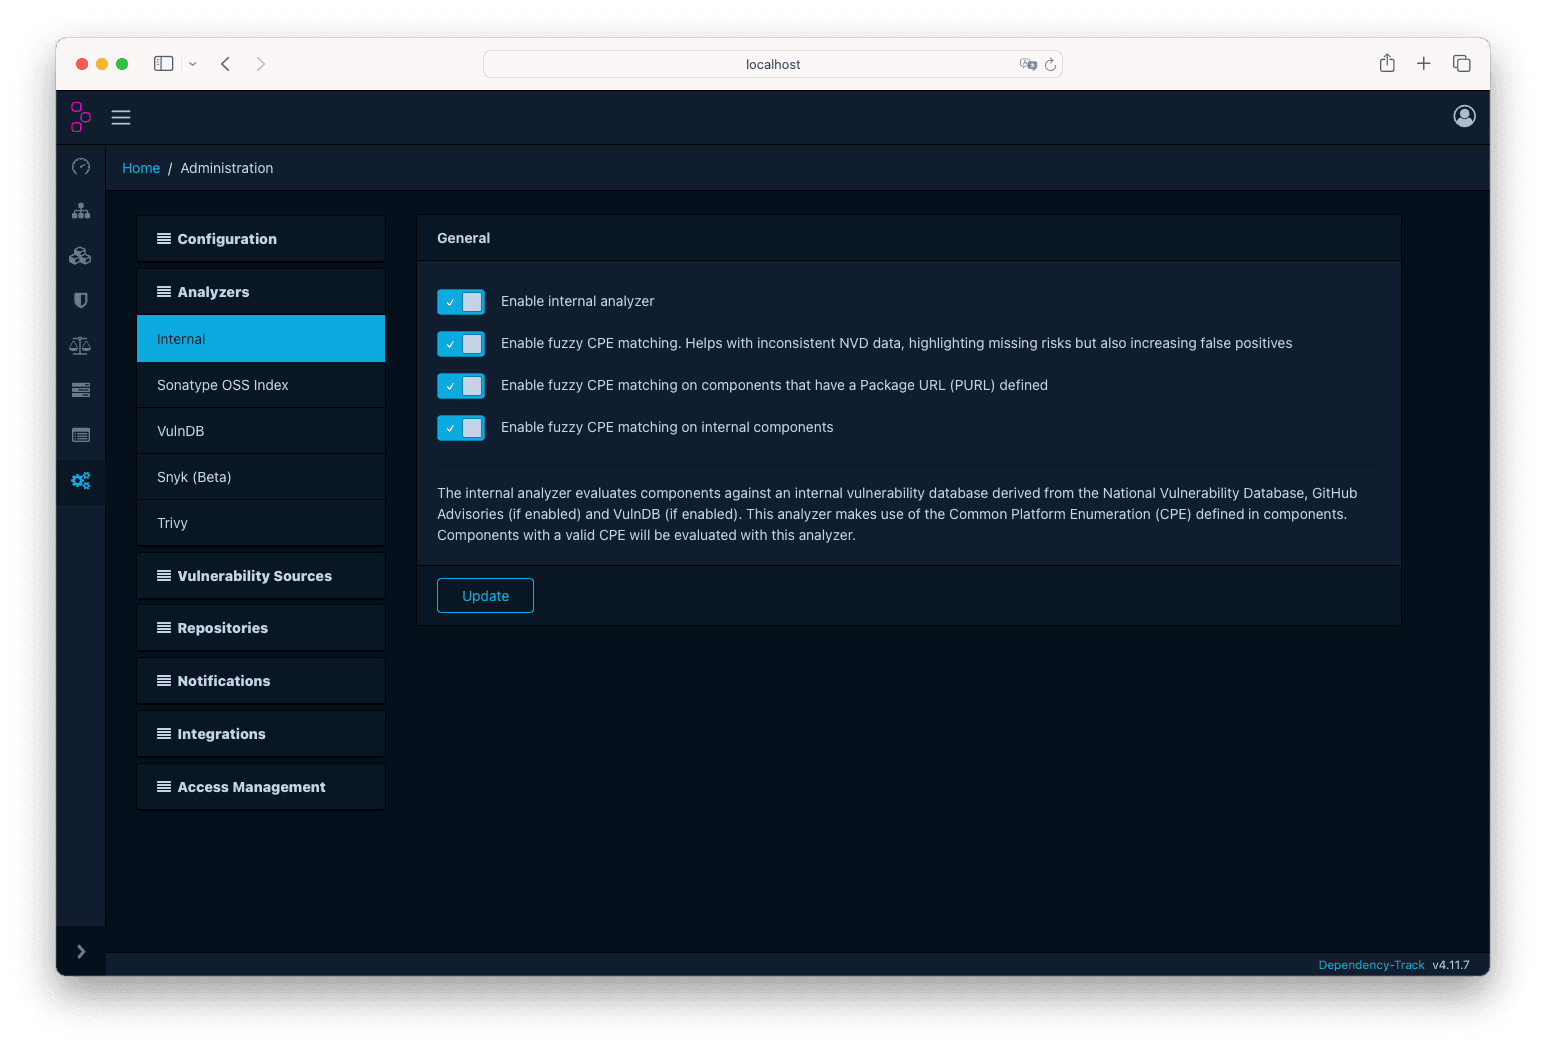1546x1050 pixels.
Task: Follow the Home breadcrumb link
Action: pos(141,168)
